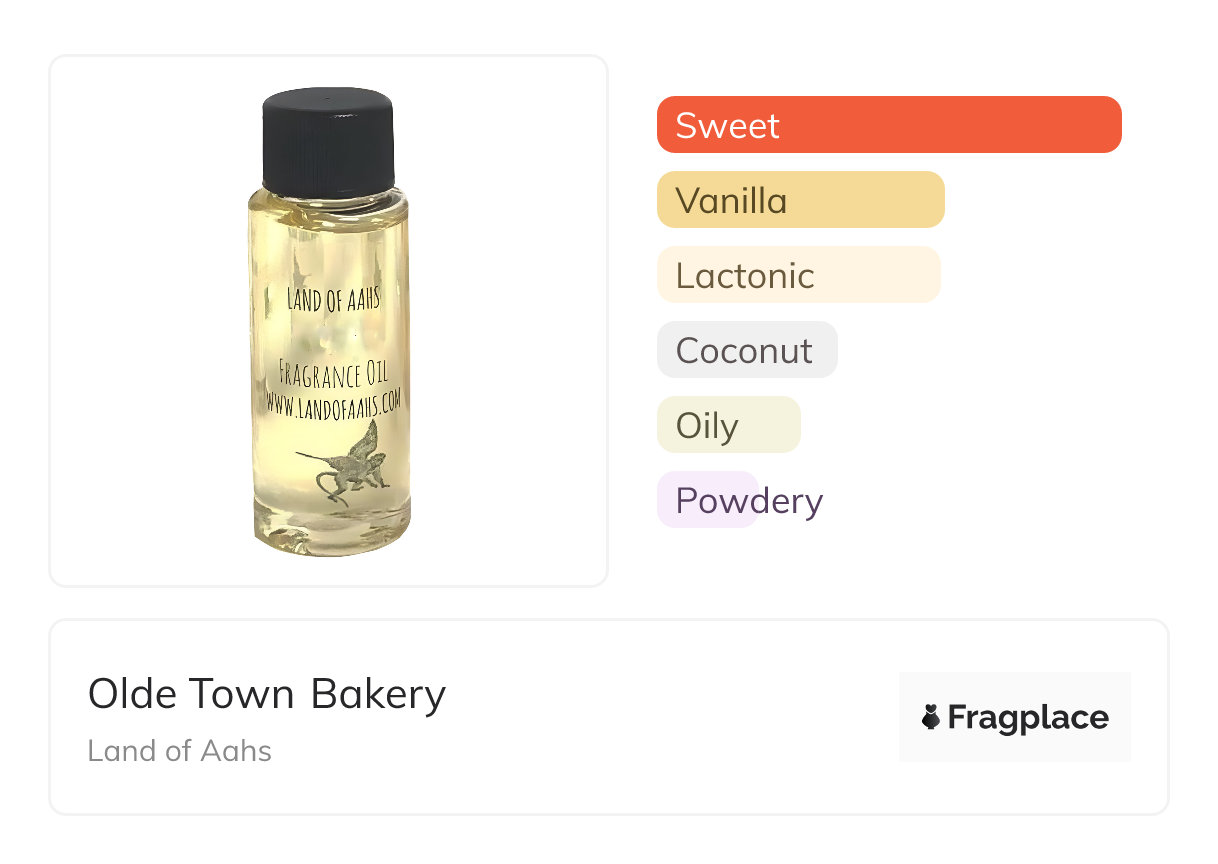1218x864 pixels.
Task: Choose the Lactonic accord bar
Action: tap(798, 275)
